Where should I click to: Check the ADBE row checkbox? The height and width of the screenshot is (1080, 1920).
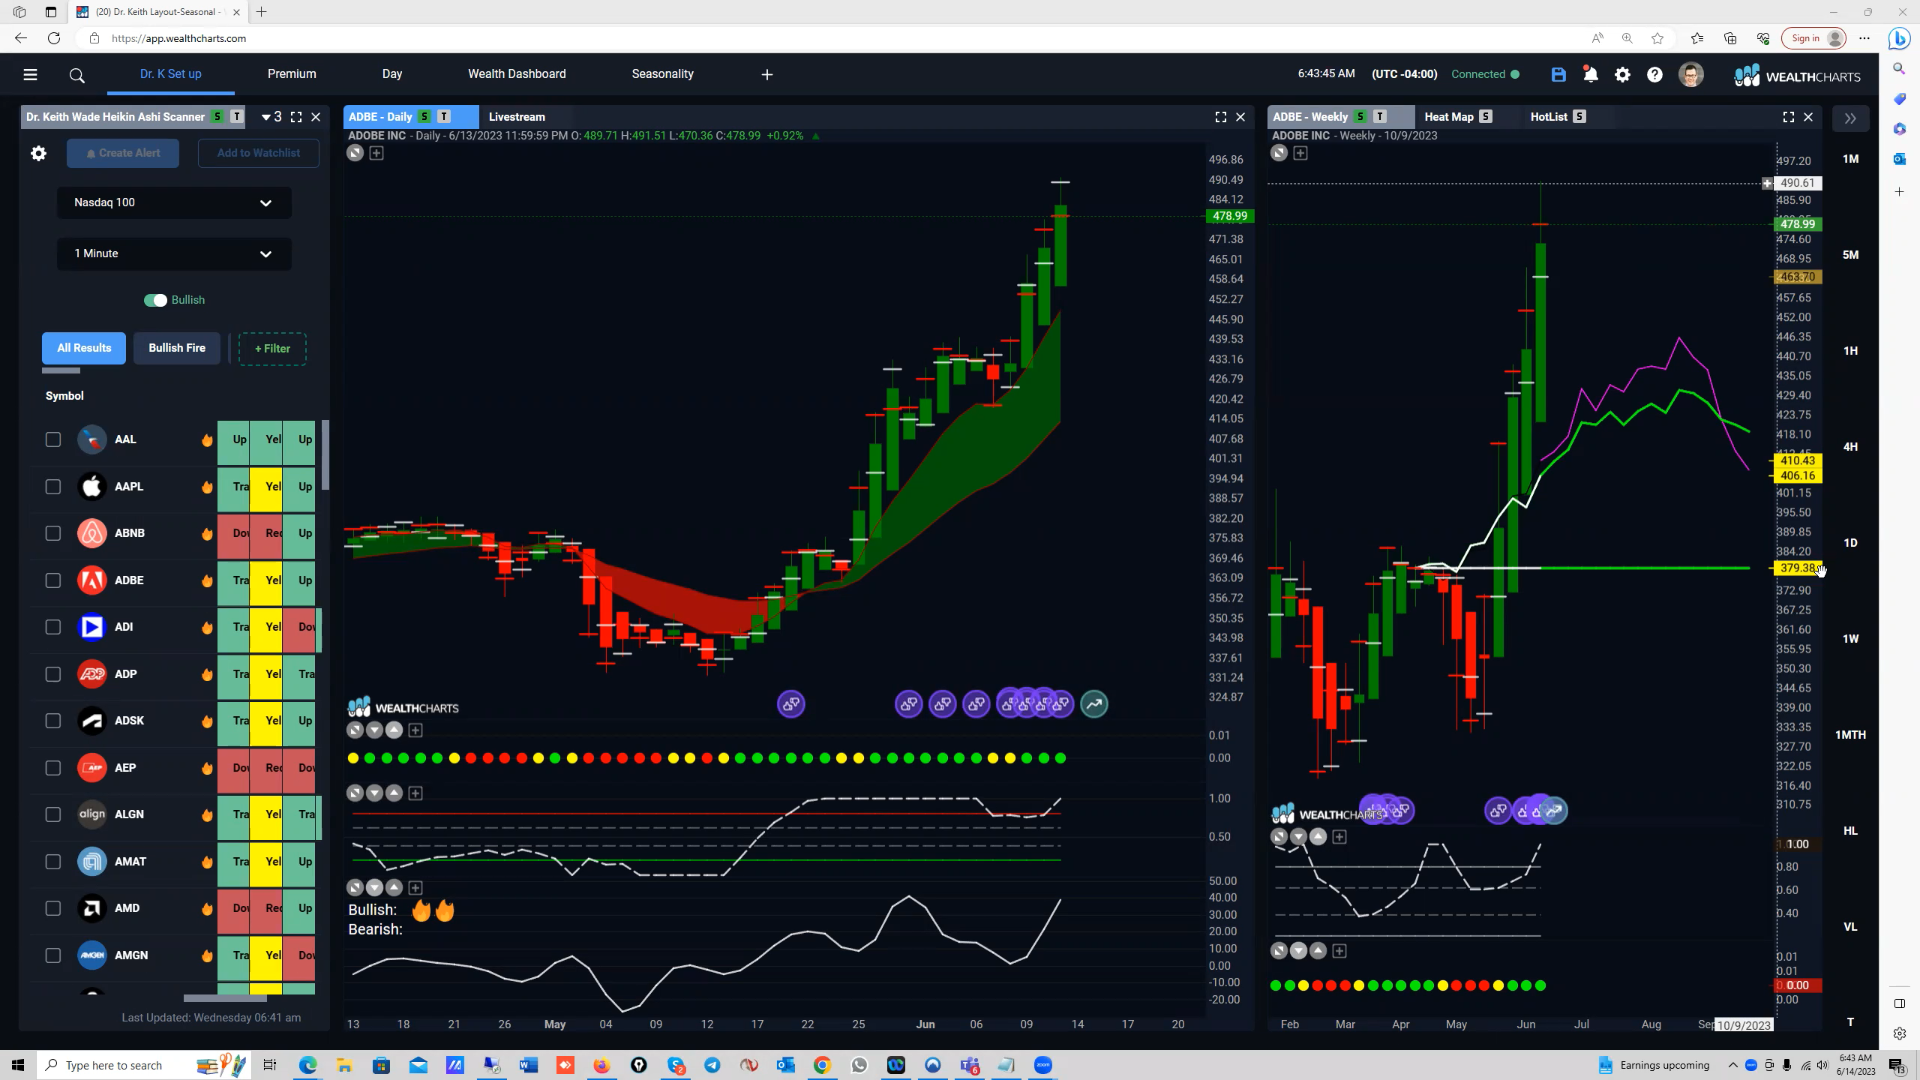click(53, 580)
